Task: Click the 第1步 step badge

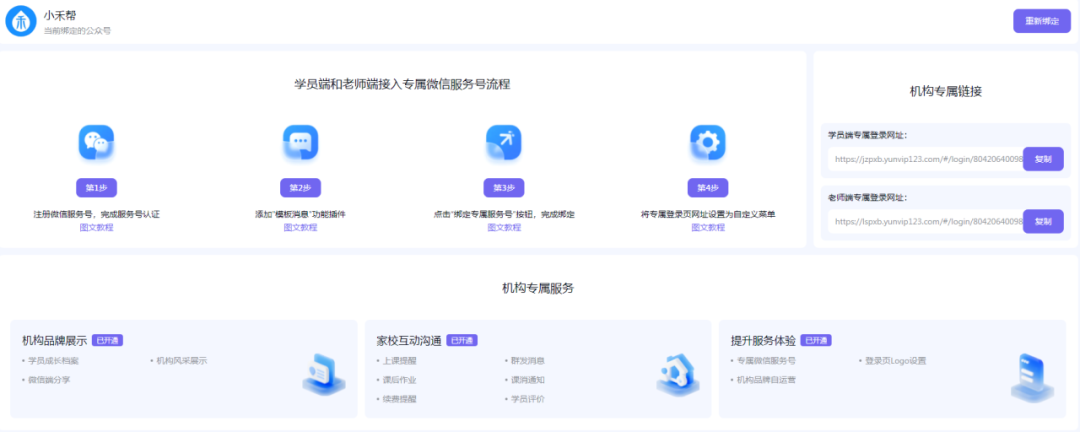Action: click(96, 188)
